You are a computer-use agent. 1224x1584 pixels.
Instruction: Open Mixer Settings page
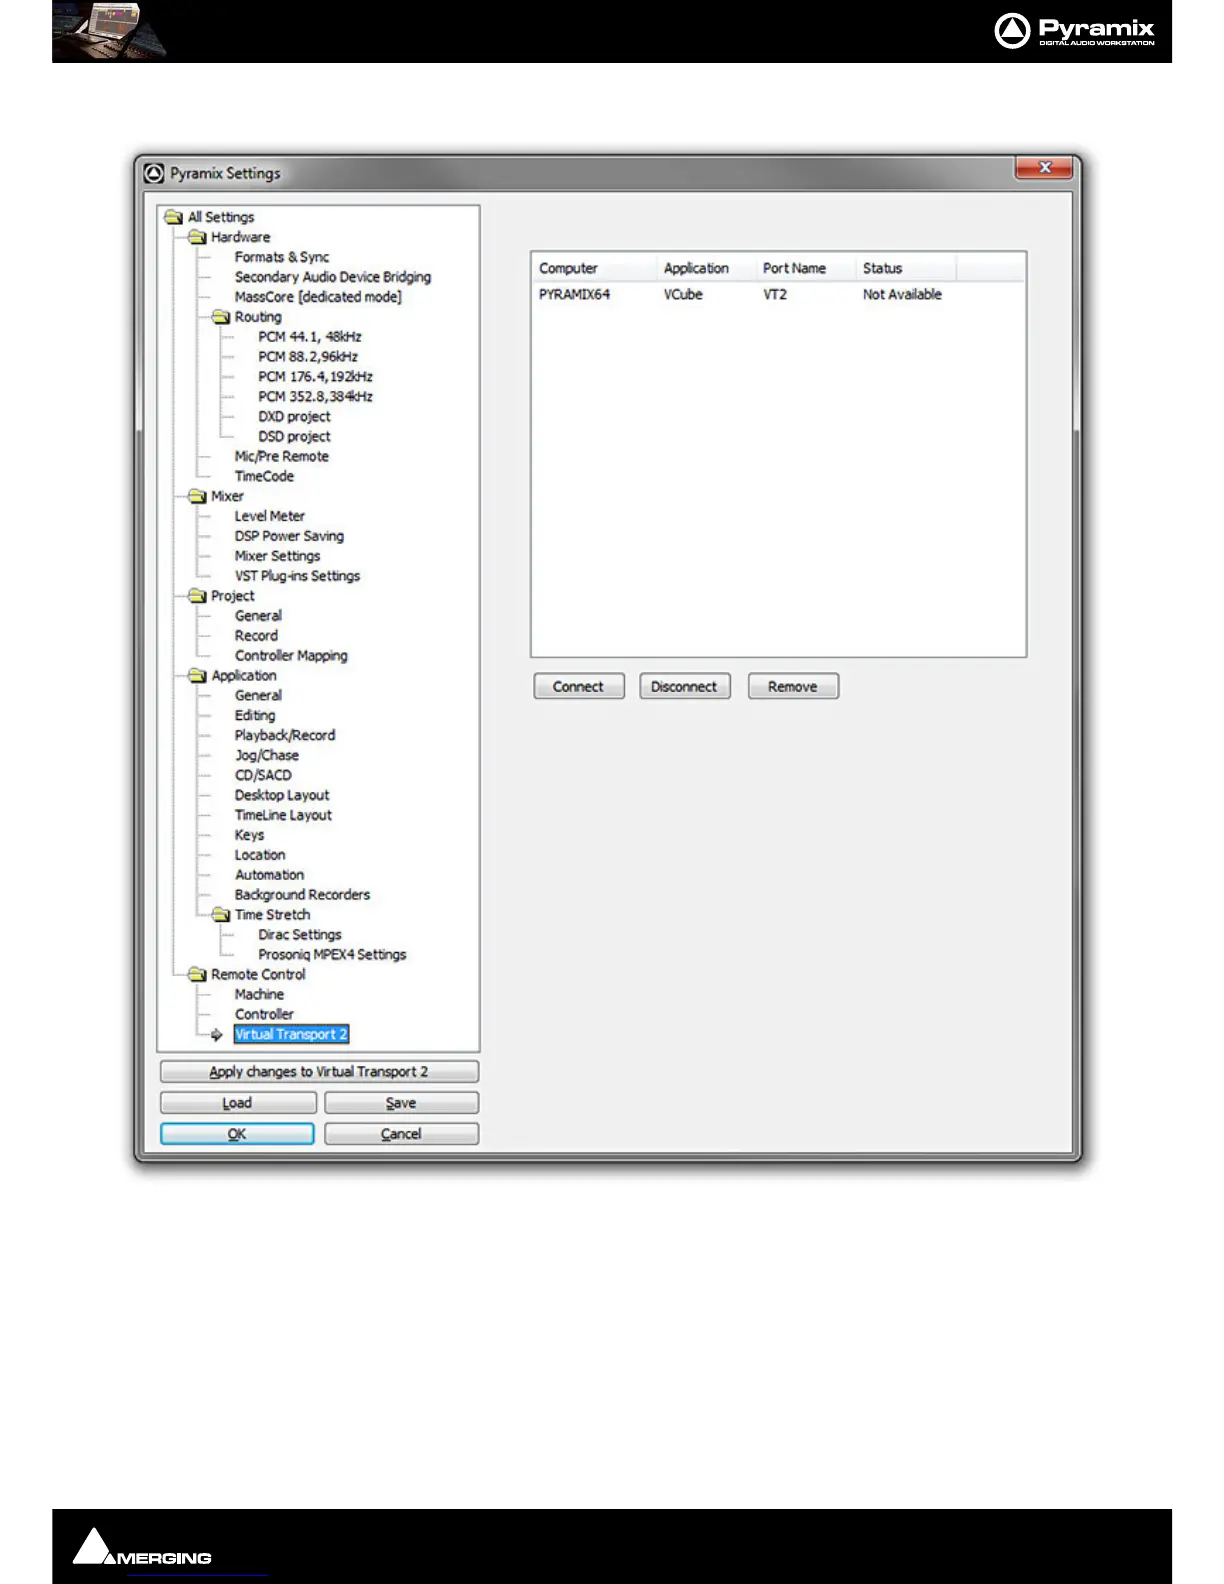pos(278,556)
